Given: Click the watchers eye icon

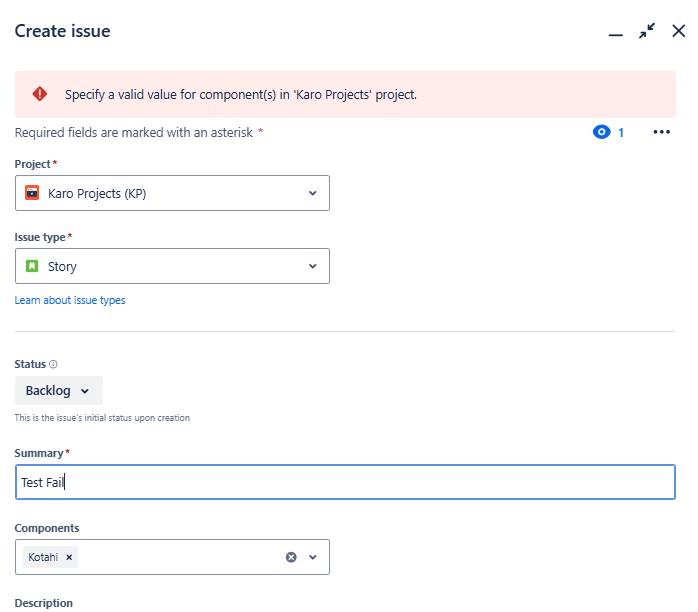Looking at the screenshot, I should [601, 132].
